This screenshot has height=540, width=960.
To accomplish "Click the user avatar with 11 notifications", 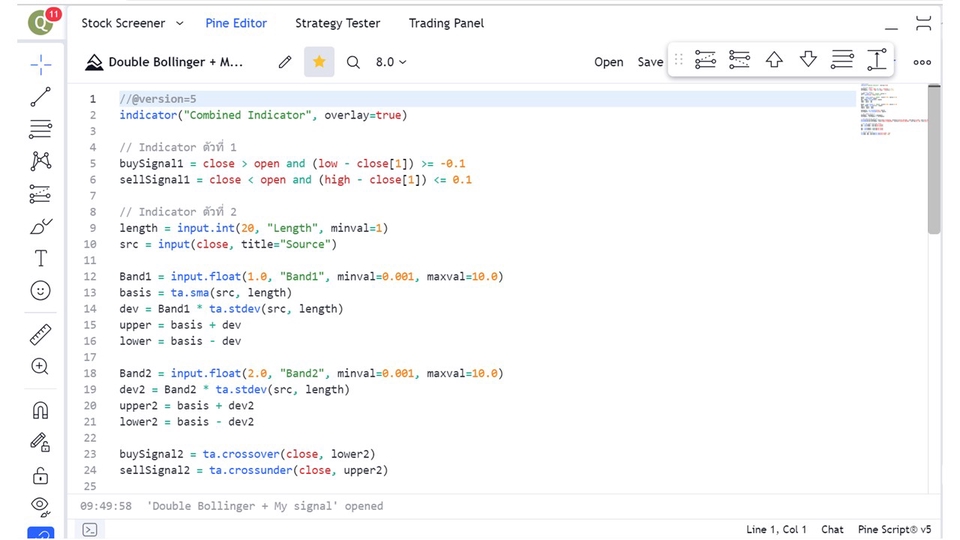I will (43, 22).
